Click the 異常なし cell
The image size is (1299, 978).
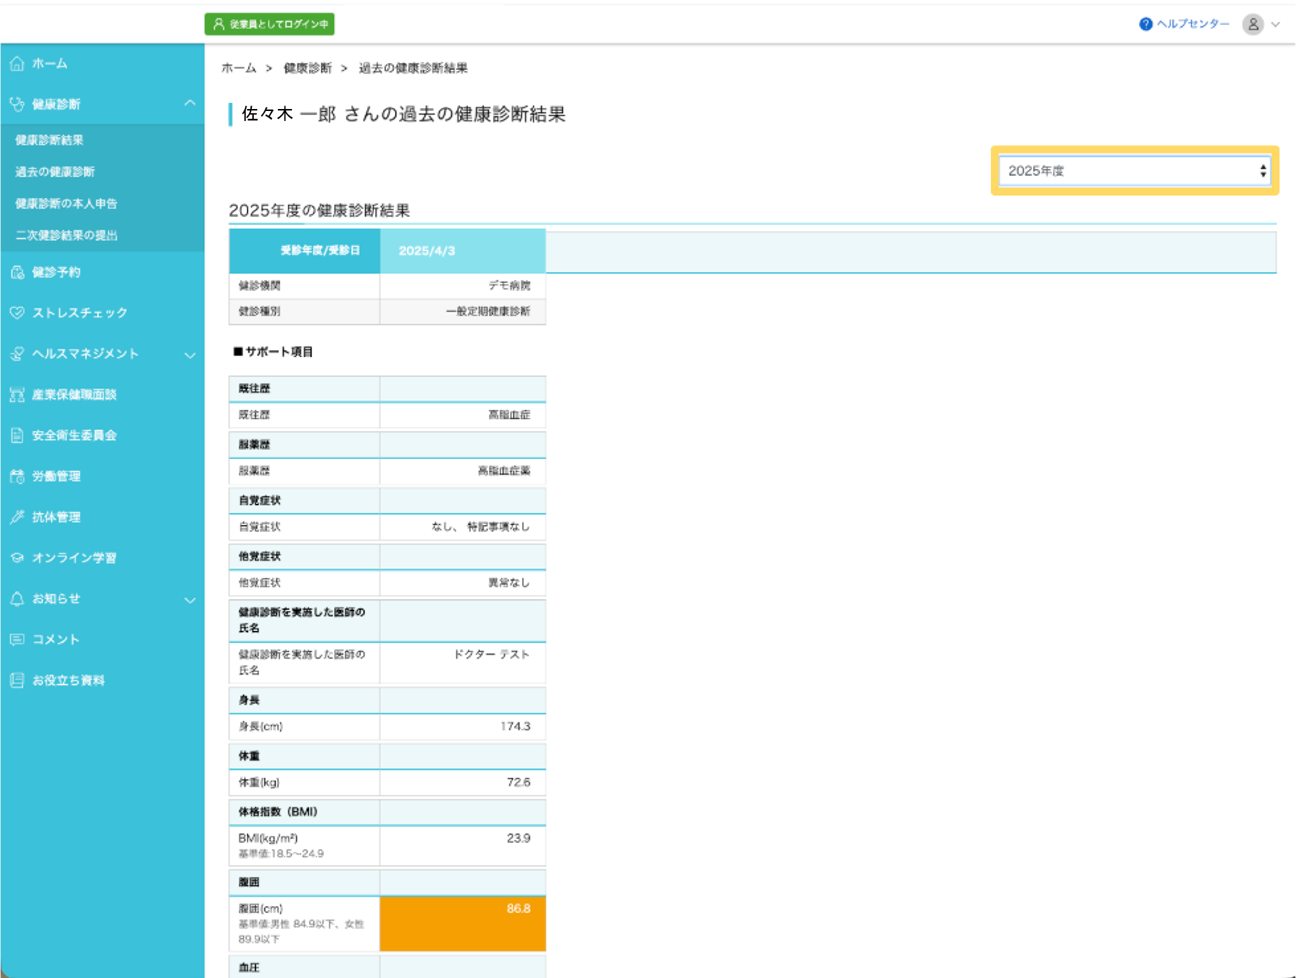point(463,583)
